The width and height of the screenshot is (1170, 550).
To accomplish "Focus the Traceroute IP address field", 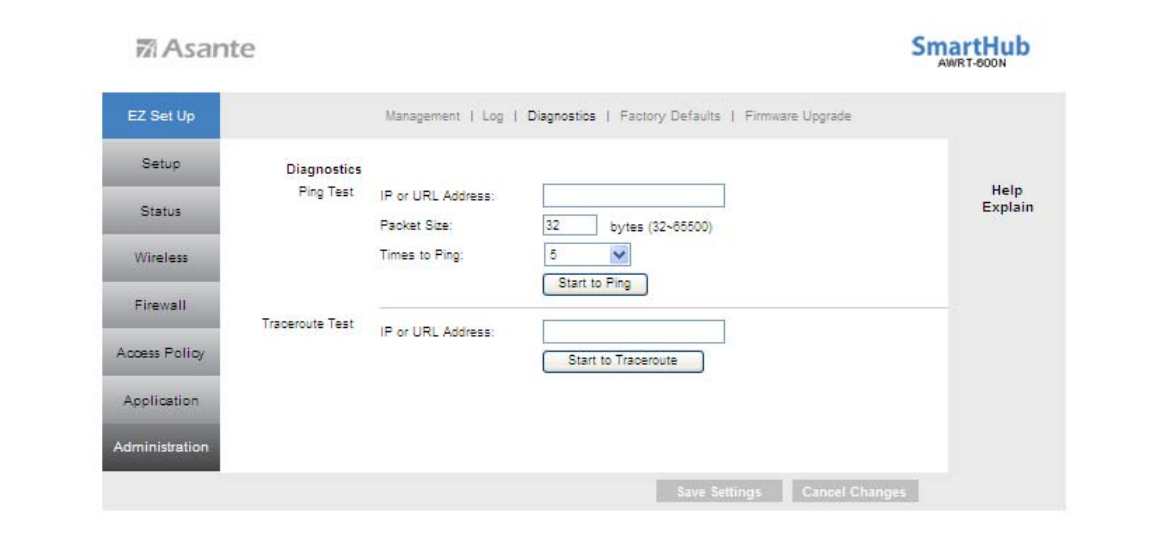I will coord(634,331).
